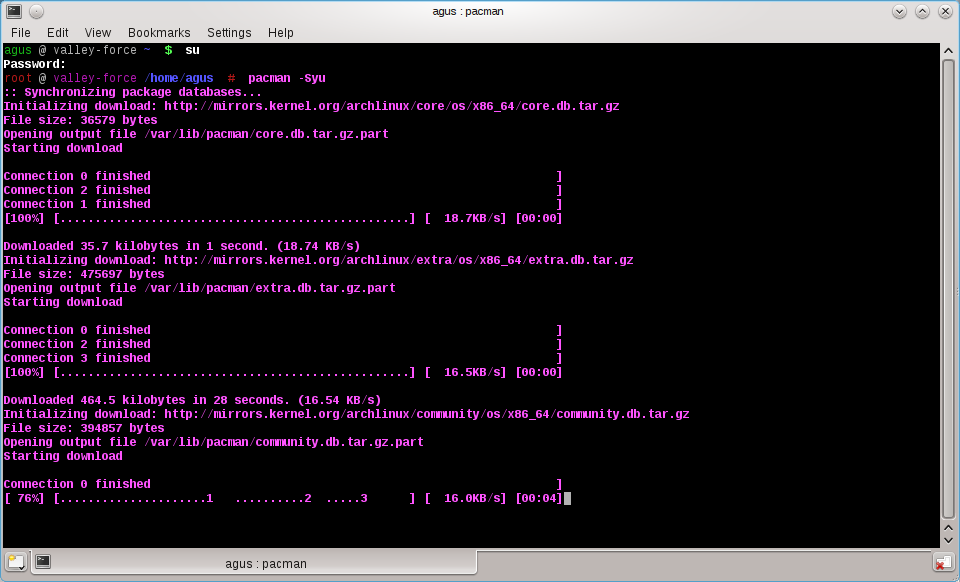Maximize the Konsole window
Viewport: 960px width, 582px height.
tap(922, 11)
